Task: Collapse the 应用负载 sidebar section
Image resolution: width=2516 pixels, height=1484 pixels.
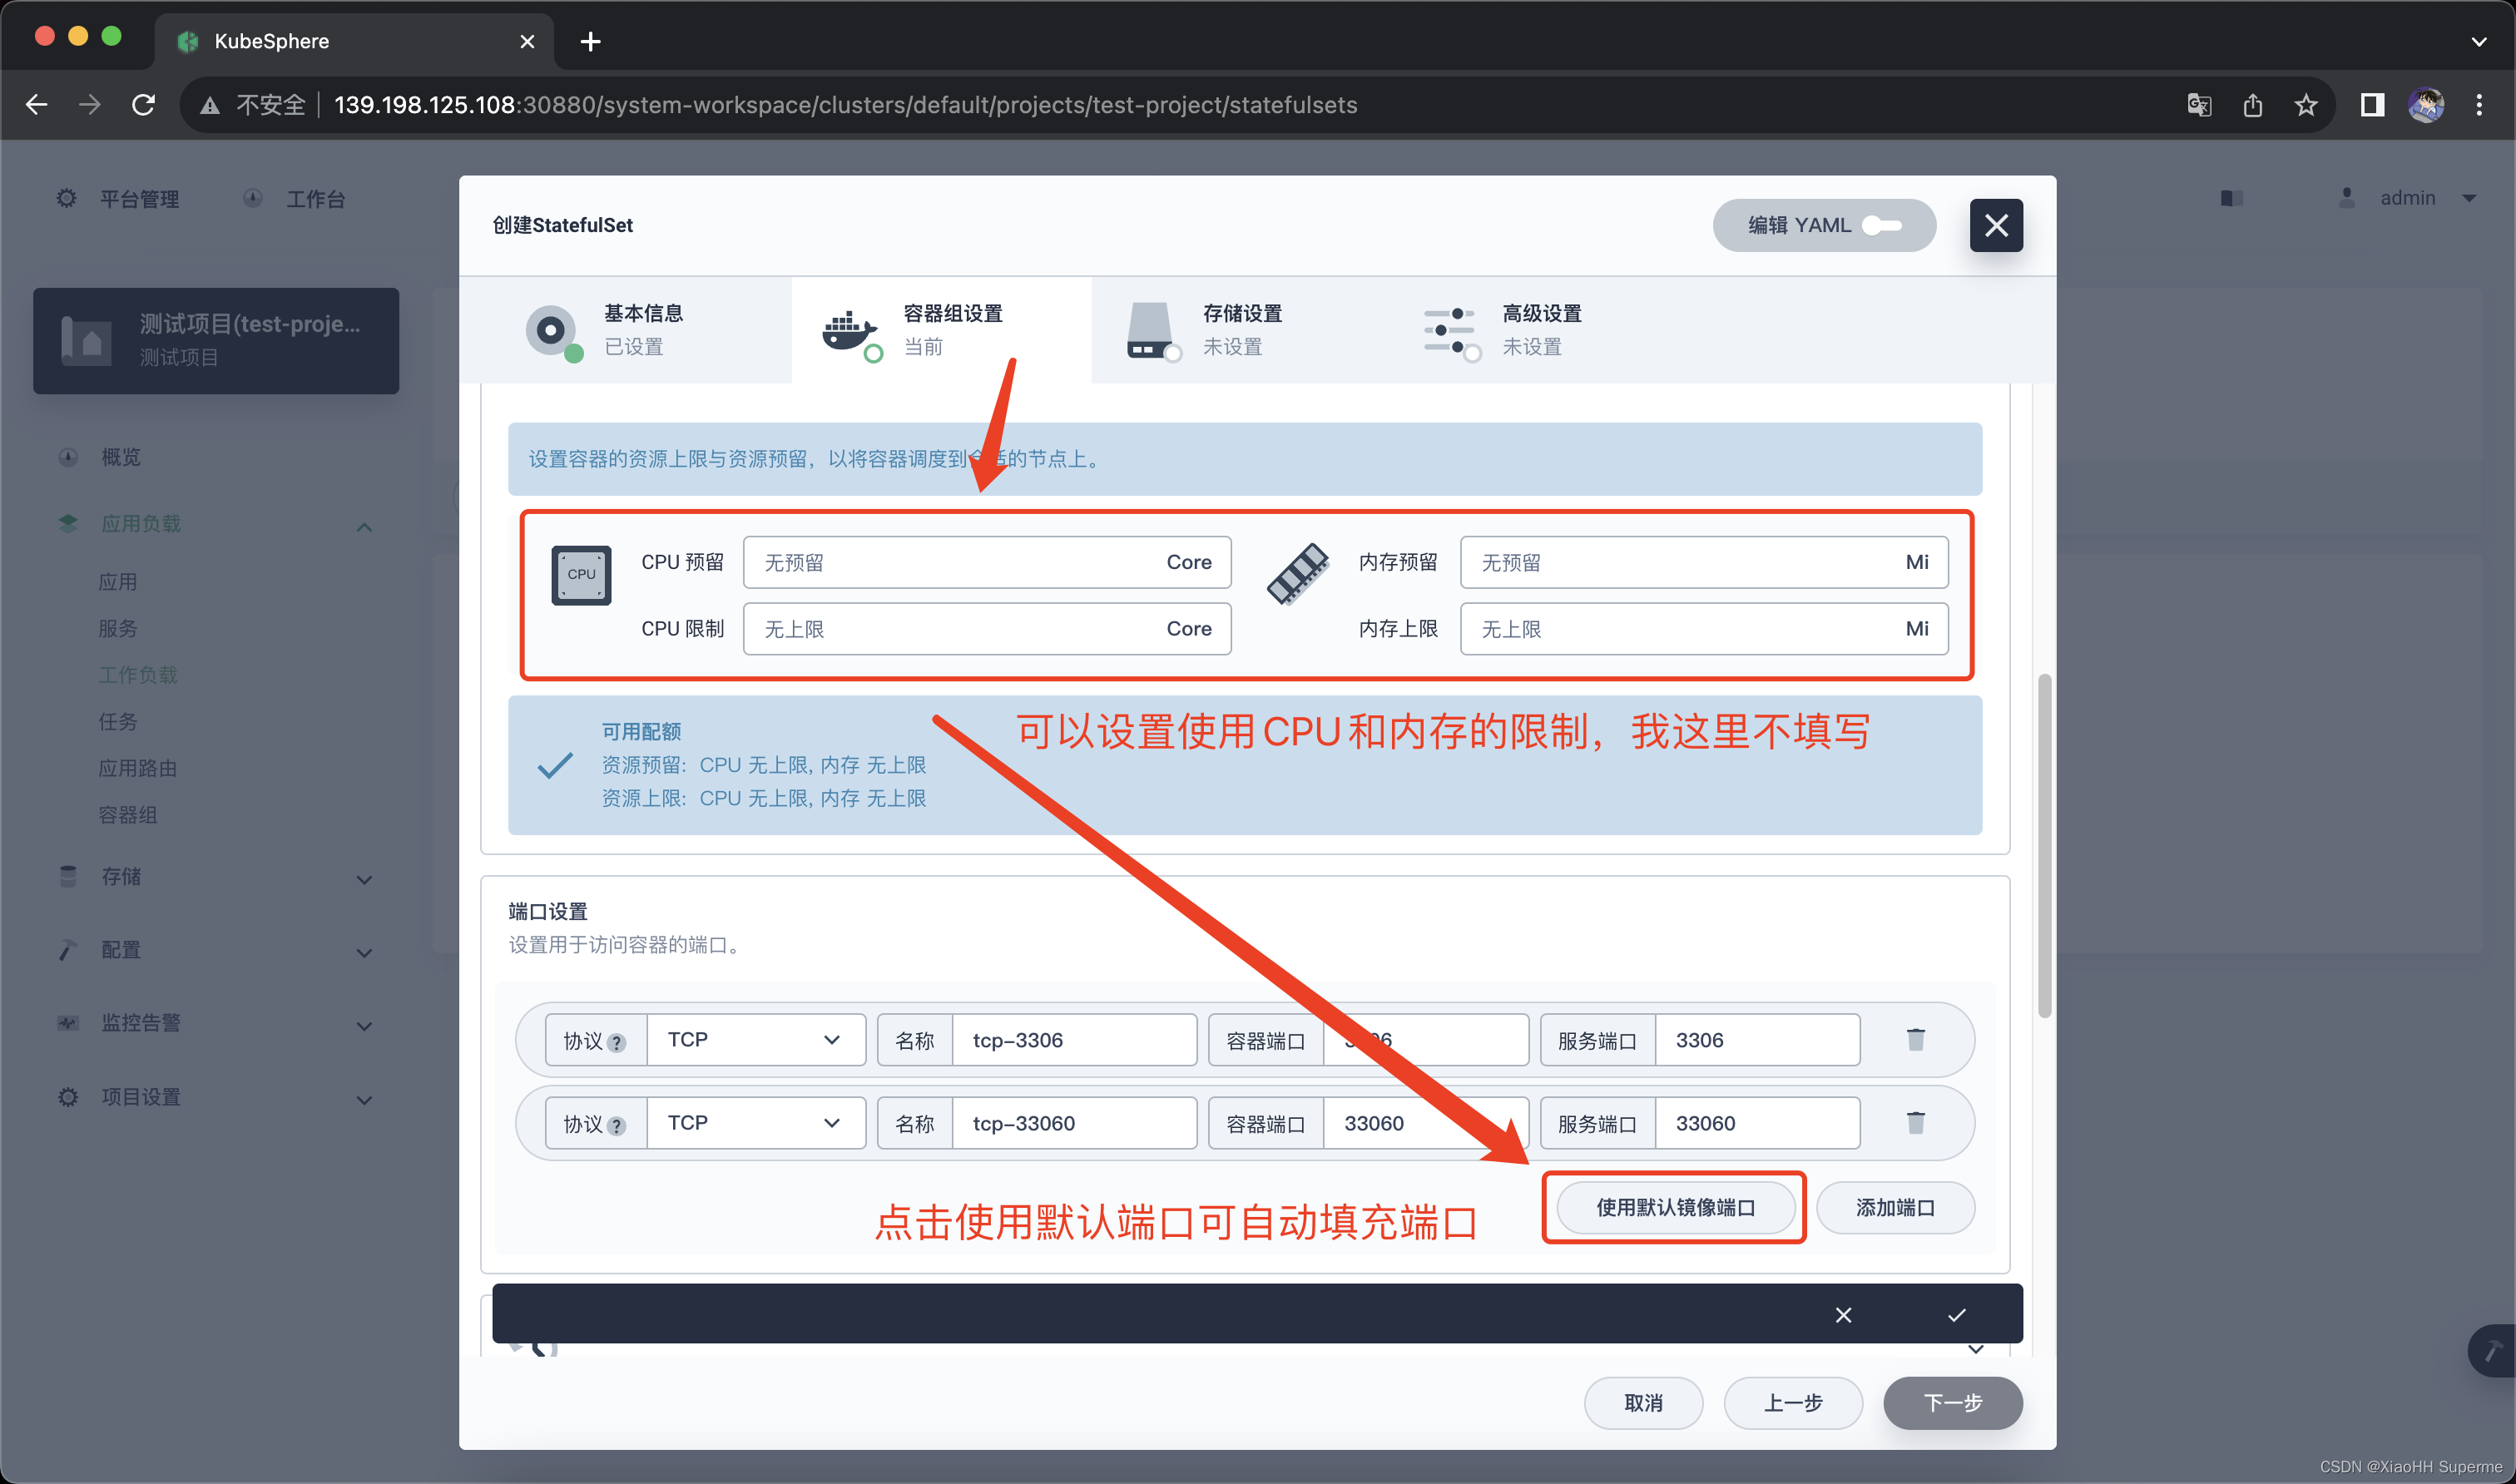Action: (364, 526)
